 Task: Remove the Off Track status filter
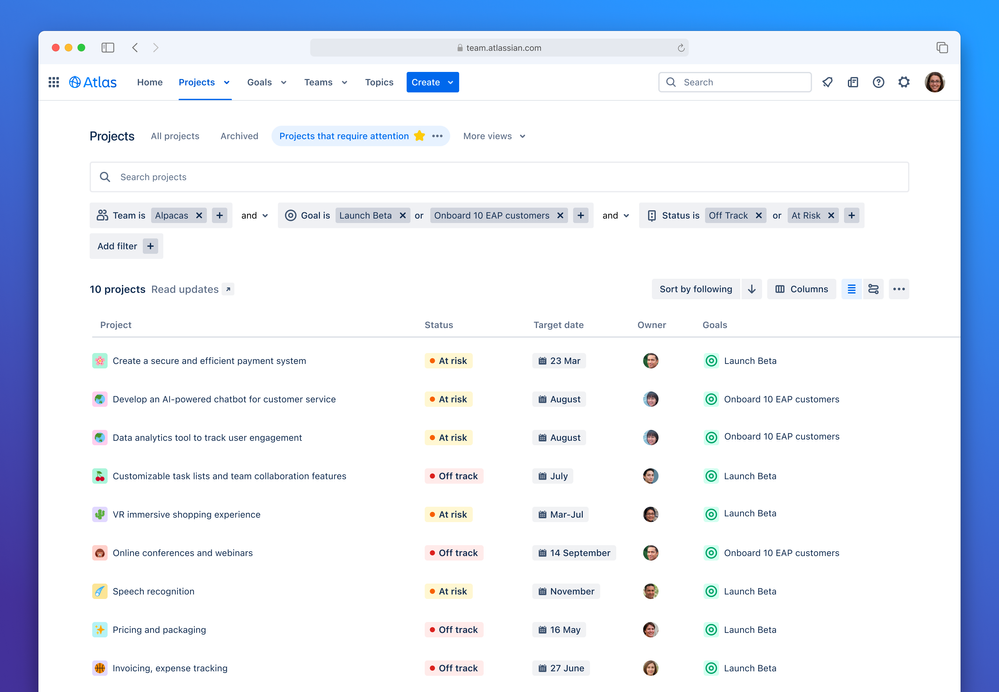point(759,215)
